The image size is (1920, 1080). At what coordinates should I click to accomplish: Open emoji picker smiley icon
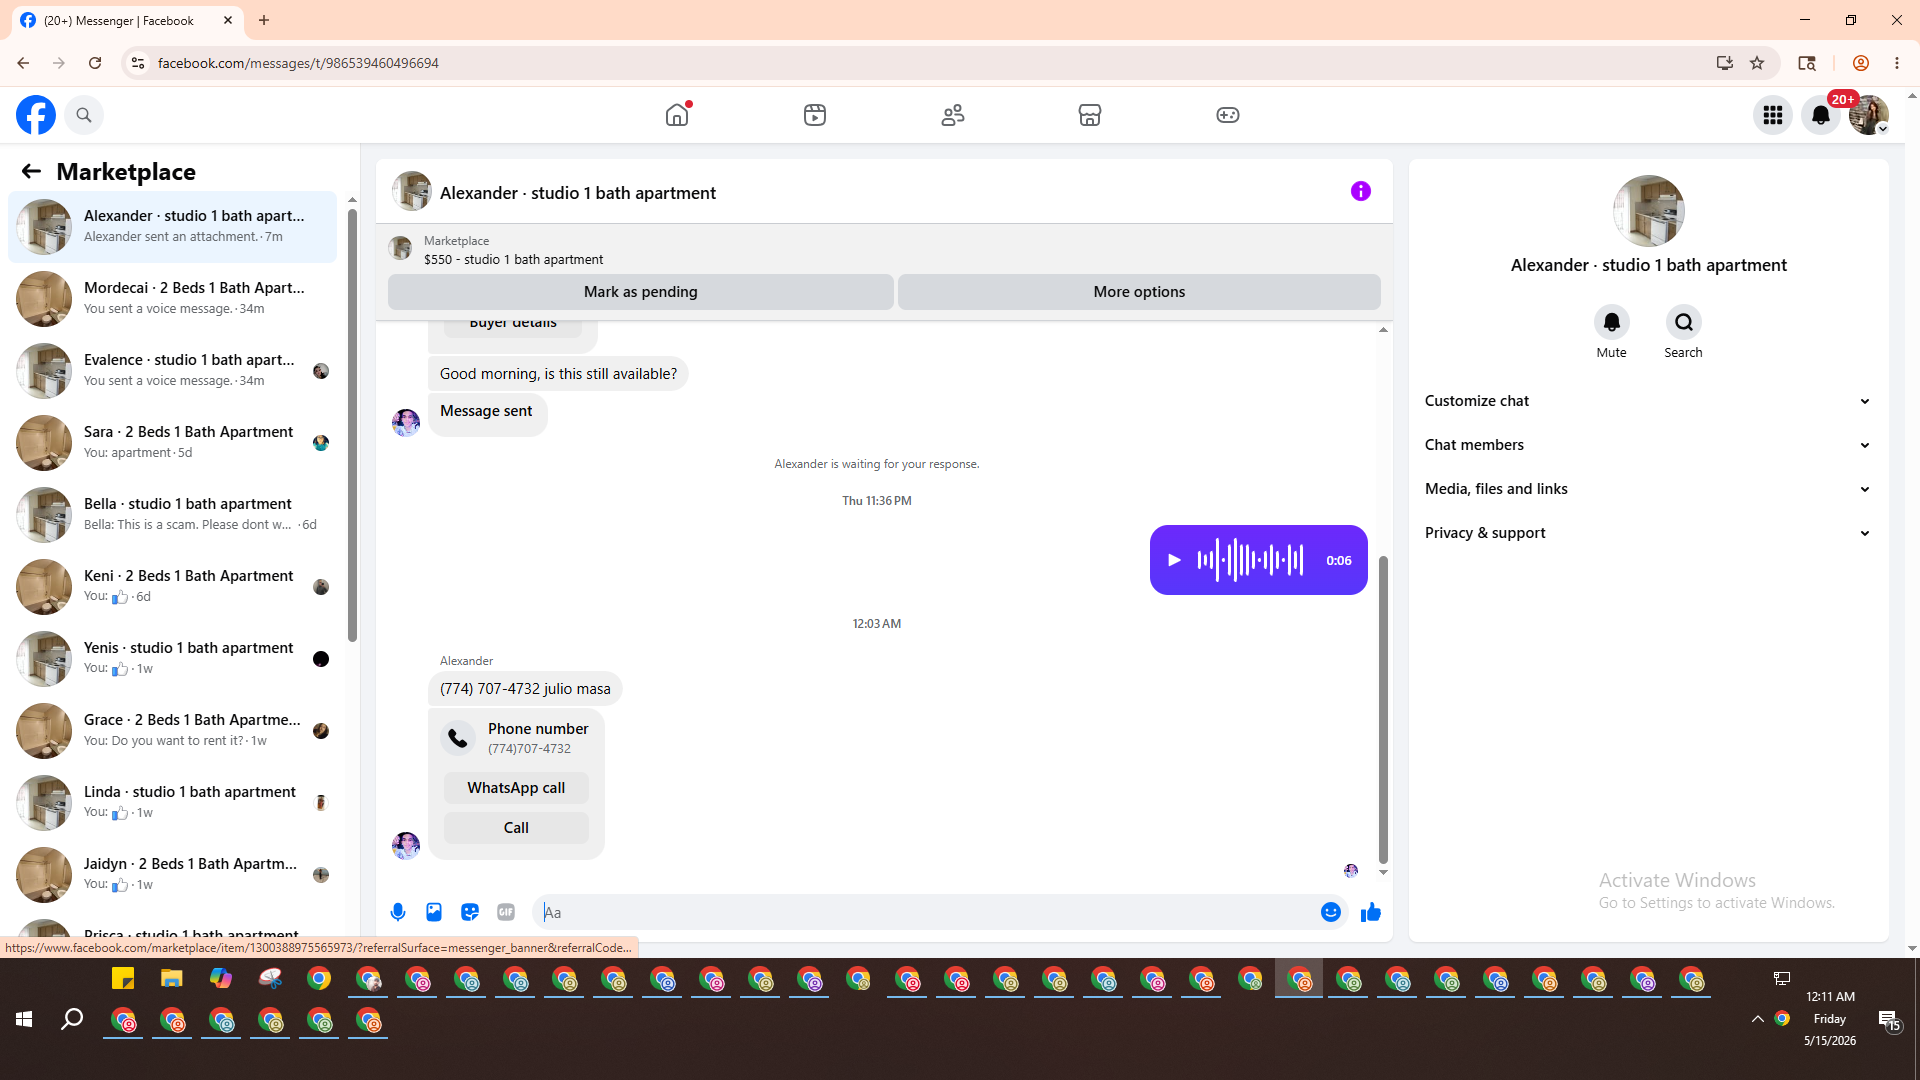1330,912
